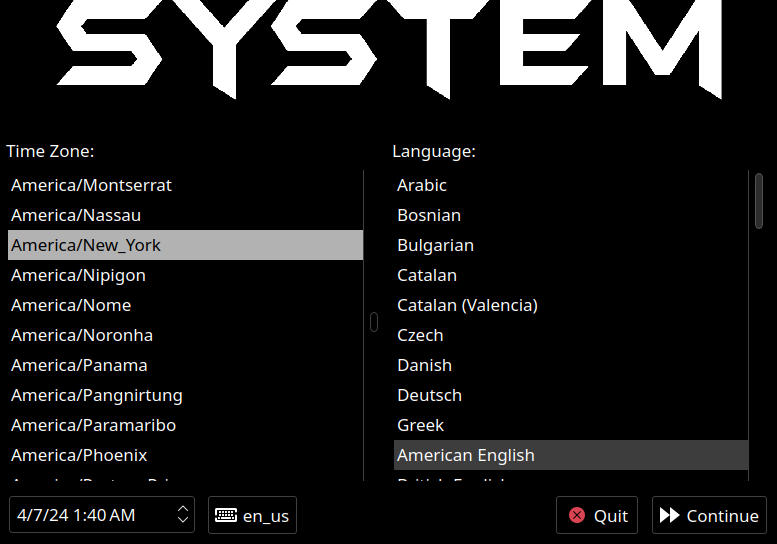Image resolution: width=777 pixels, height=544 pixels.
Task: Increment the date-time spinner up arrow
Action: [183, 510]
